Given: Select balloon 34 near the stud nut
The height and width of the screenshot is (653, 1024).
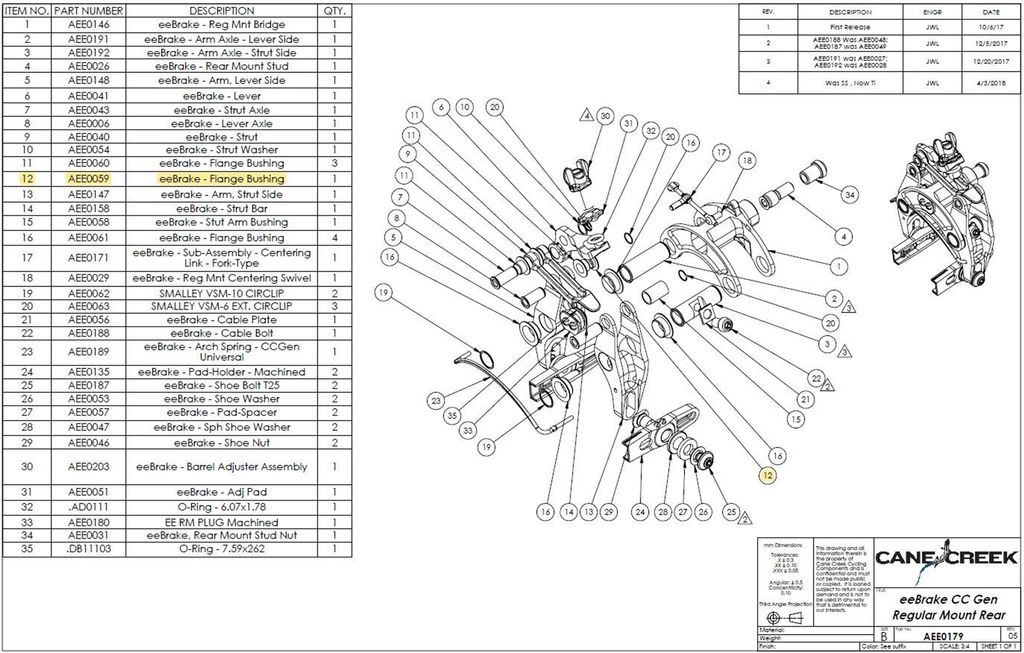Looking at the screenshot, I should point(850,194).
